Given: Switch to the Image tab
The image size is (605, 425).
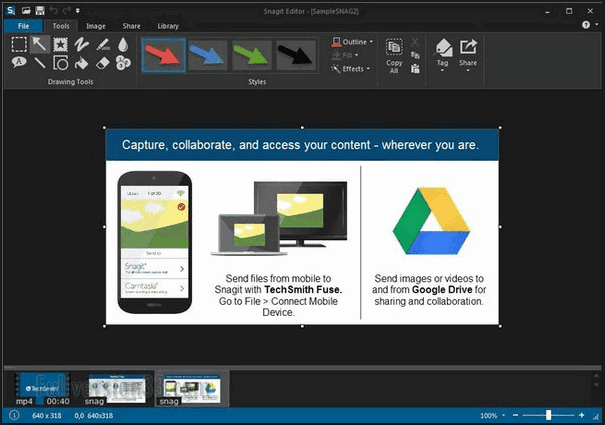Looking at the screenshot, I should 96,26.
